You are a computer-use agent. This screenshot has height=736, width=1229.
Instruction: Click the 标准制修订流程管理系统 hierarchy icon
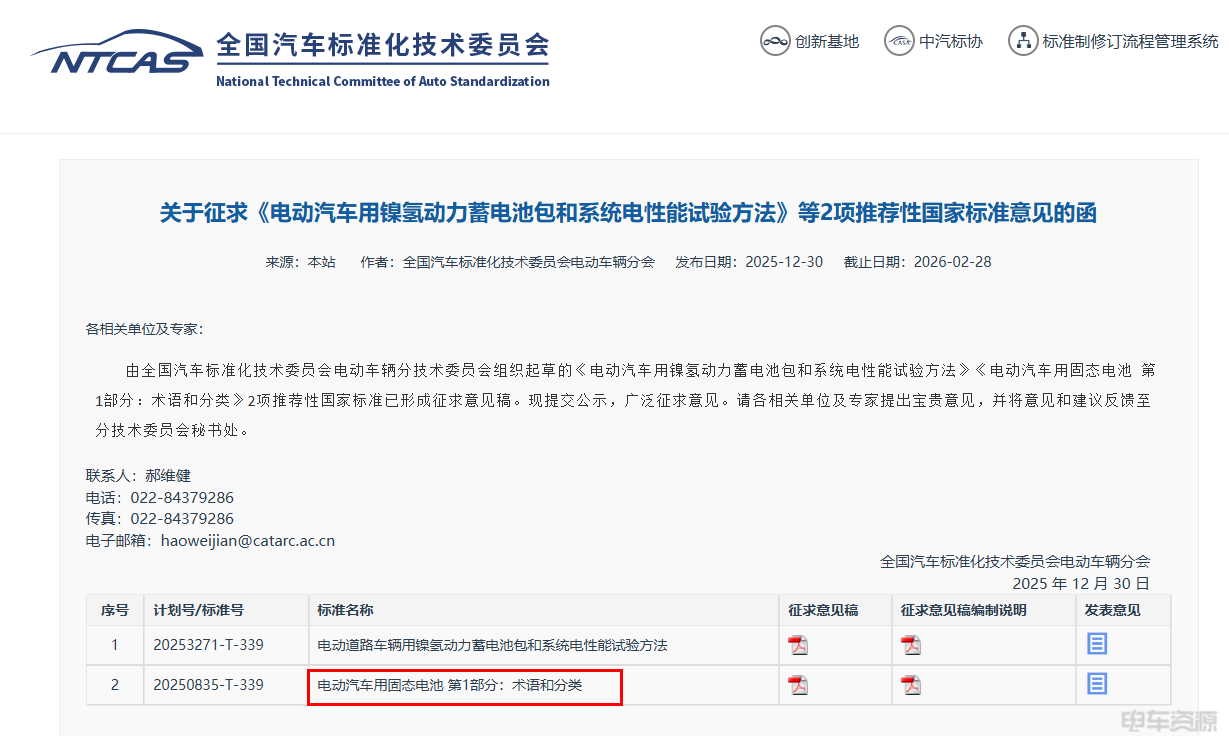[x=1022, y=41]
